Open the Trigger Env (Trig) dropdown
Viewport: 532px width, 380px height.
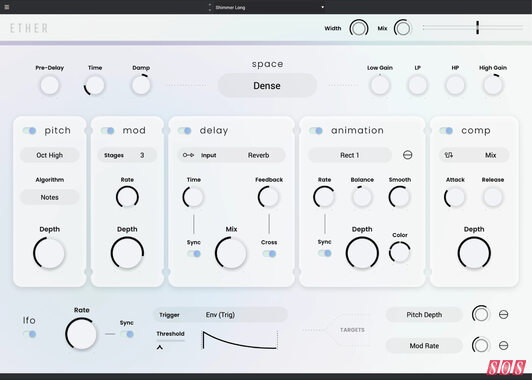(221, 315)
